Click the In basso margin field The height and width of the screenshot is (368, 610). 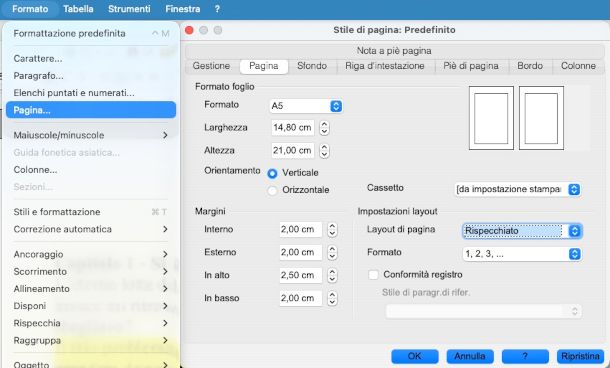tap(300, 298)
